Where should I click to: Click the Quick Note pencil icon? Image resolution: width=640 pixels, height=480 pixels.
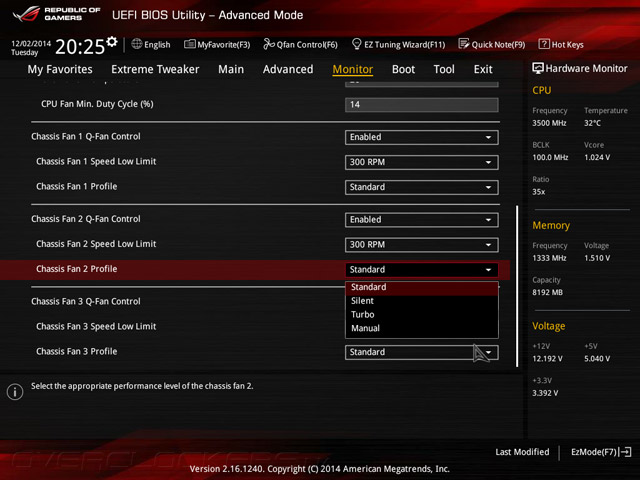463,44
